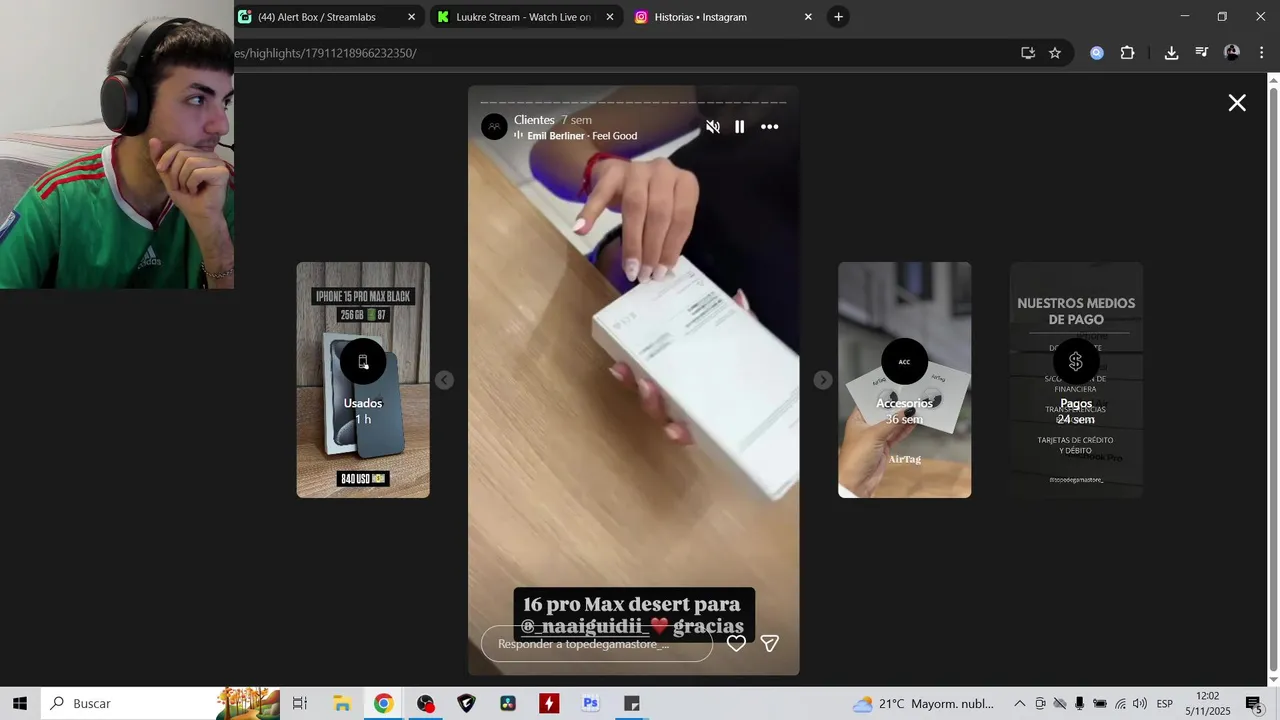Open the Clientes profile avatar
Viewport: 1280px width, 720px height.
pos(494,127)
